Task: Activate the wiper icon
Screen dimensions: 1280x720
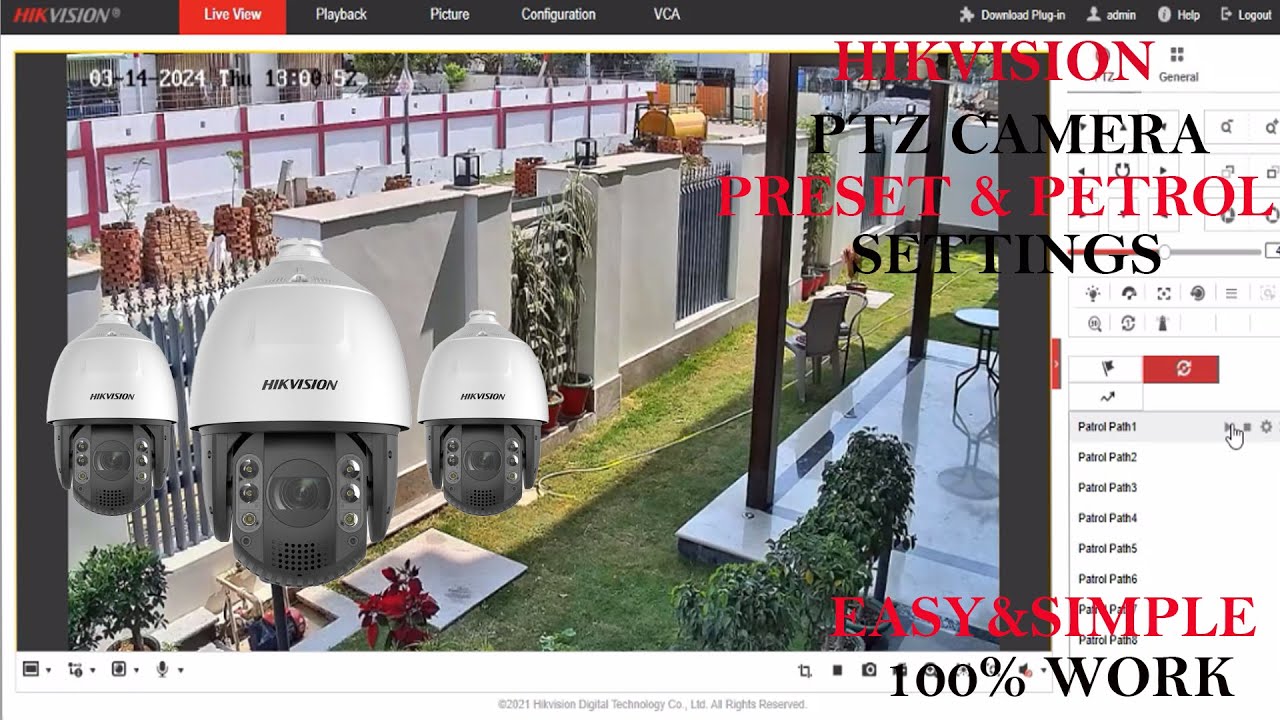Action: coord(1129,293)
